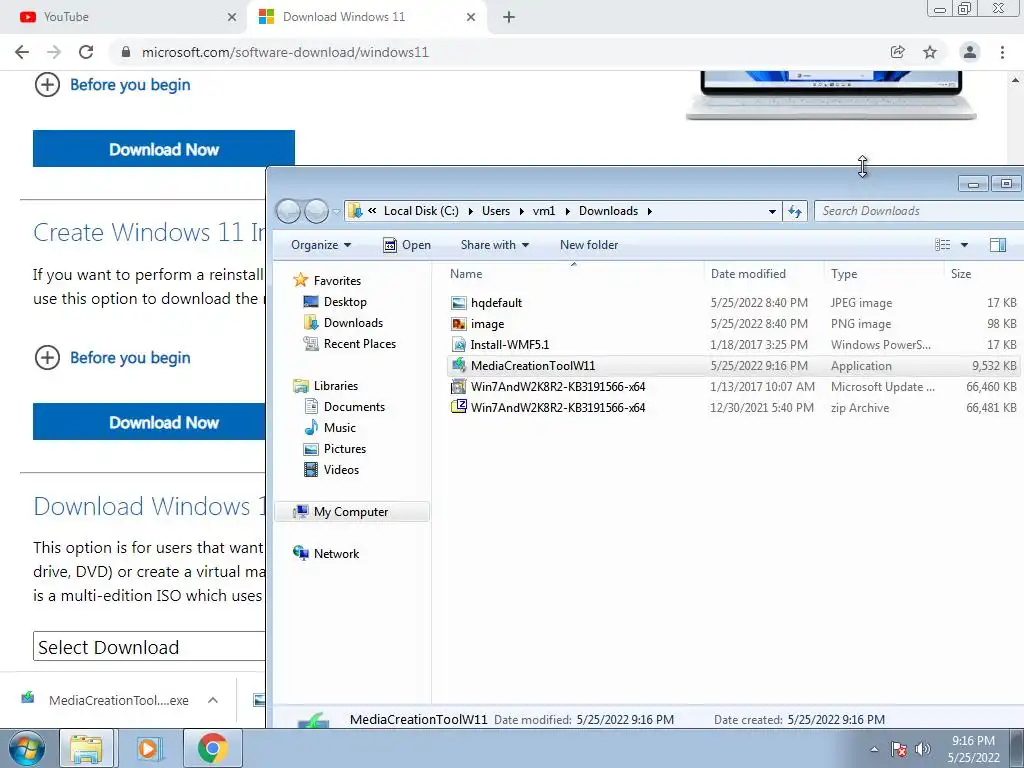Click the Search Downloads field

tap(919, 211)
